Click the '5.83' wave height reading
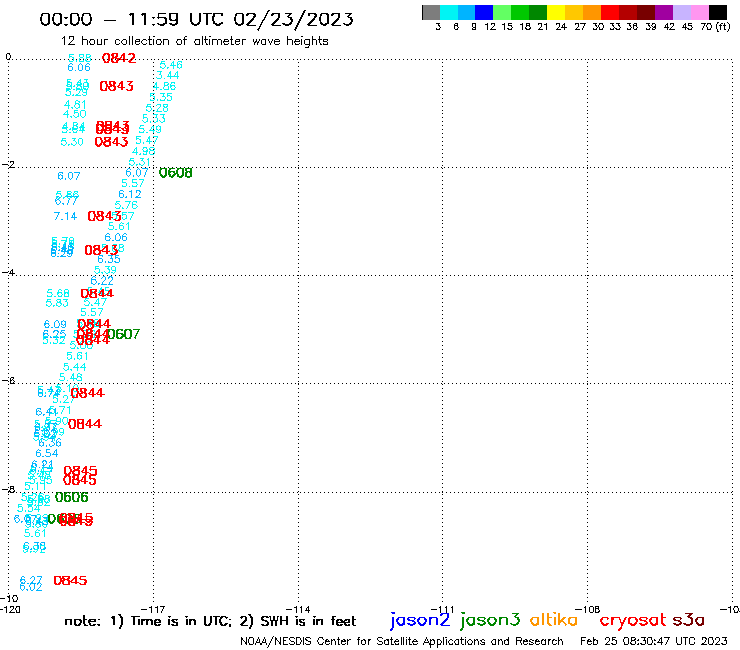 tap(57, 303)
